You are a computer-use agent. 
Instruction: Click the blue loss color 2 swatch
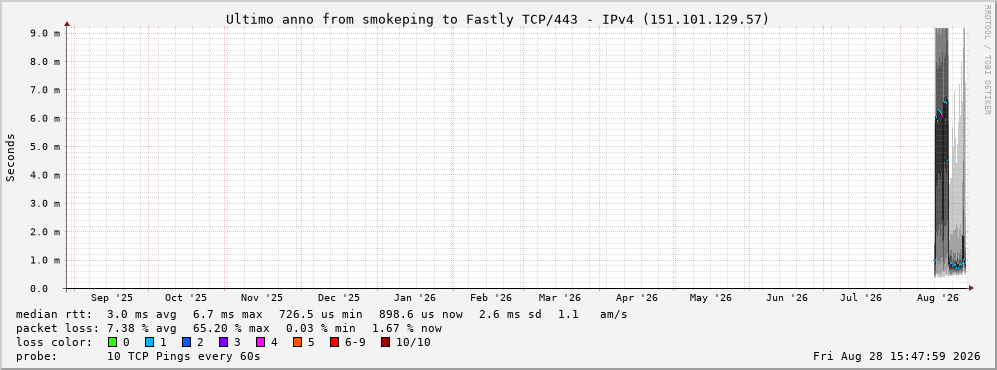point(187,342)
